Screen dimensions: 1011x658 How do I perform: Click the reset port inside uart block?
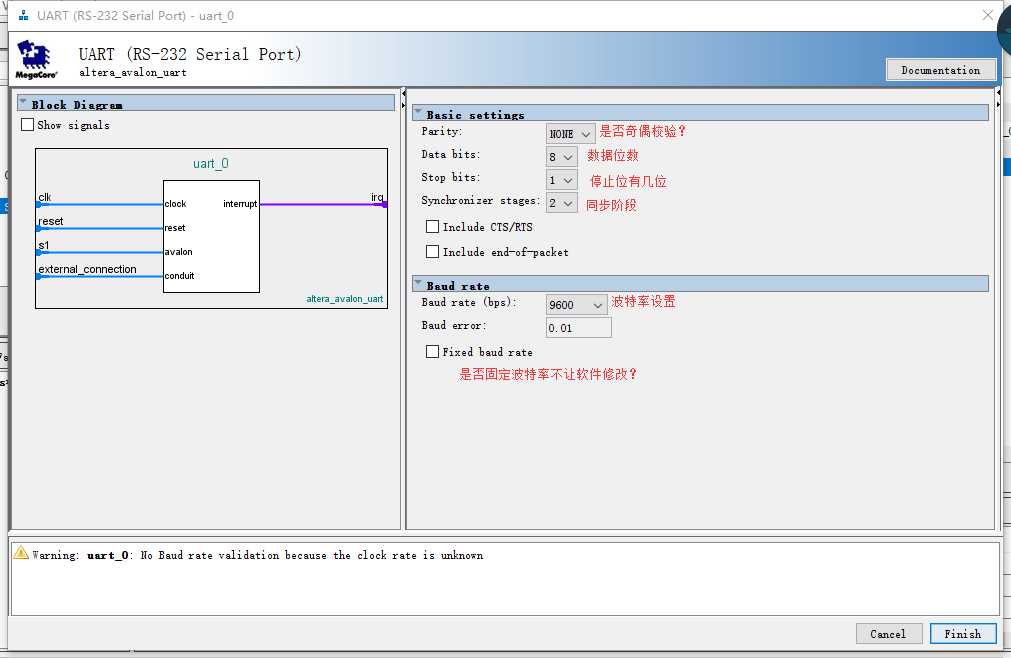click(175, 227)
